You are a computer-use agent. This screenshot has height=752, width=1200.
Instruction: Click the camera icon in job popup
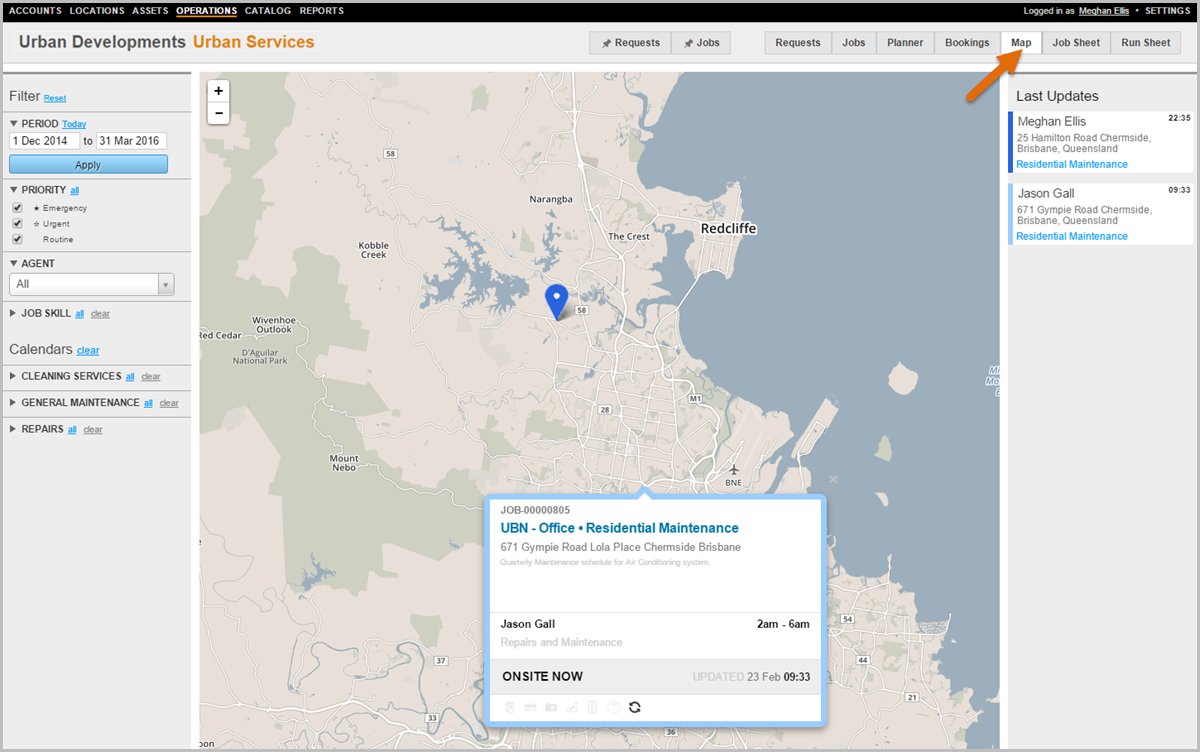tap(551, 708)
